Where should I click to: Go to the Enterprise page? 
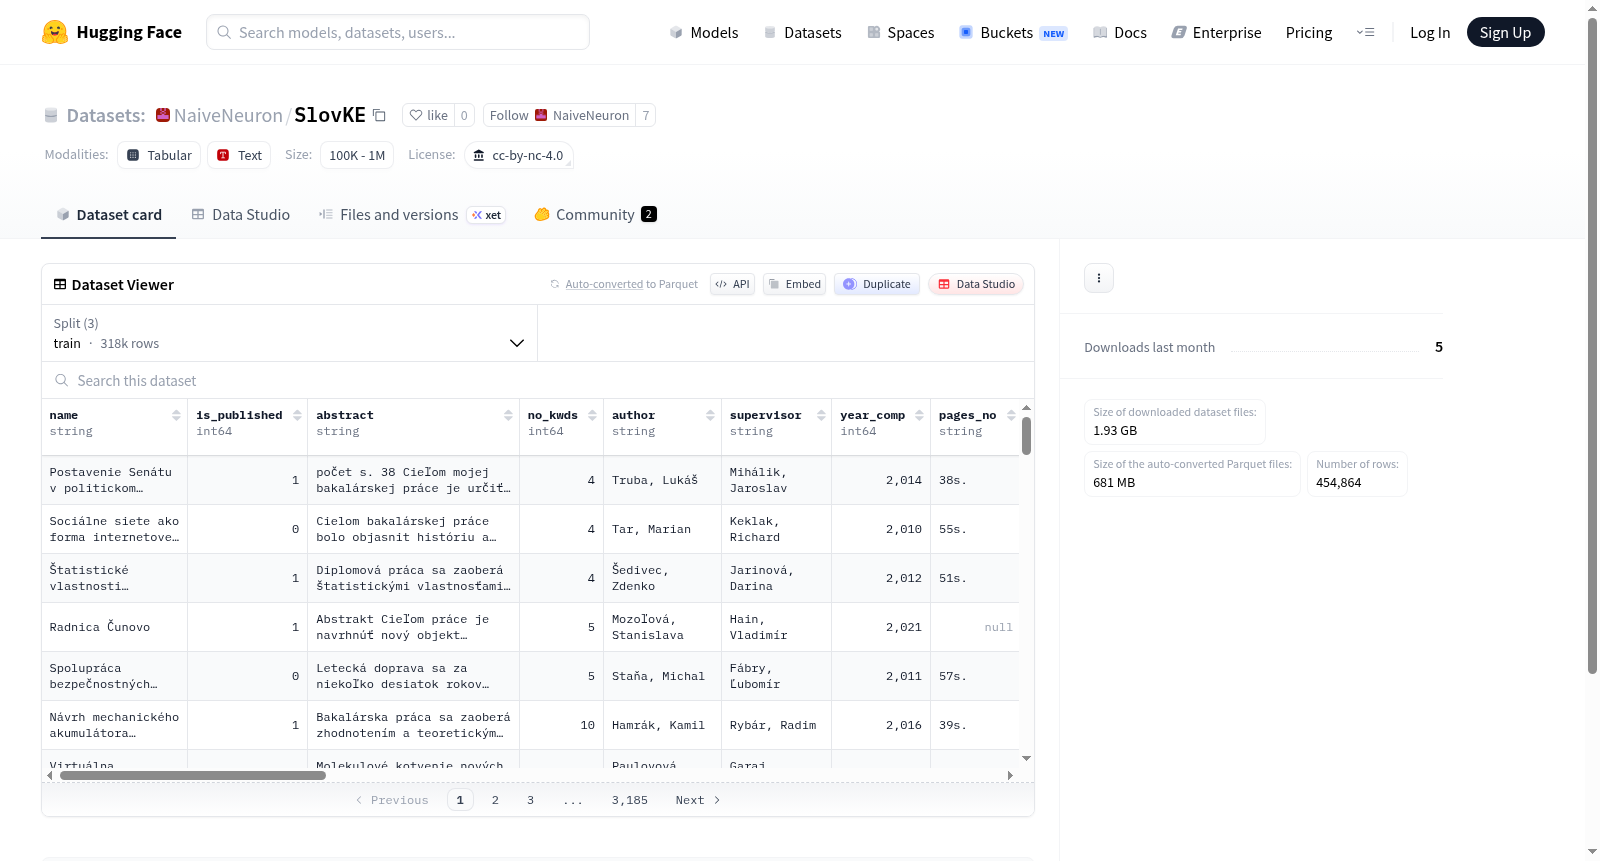point(1216,32)
